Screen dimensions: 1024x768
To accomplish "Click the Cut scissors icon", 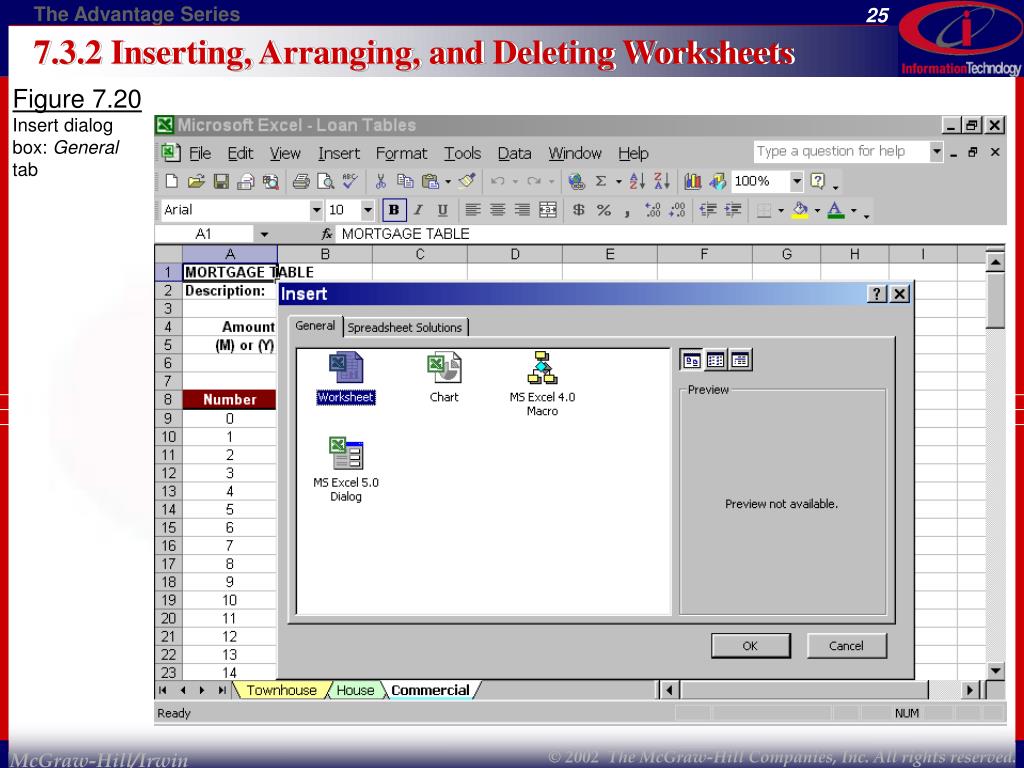I will [381, 182].
